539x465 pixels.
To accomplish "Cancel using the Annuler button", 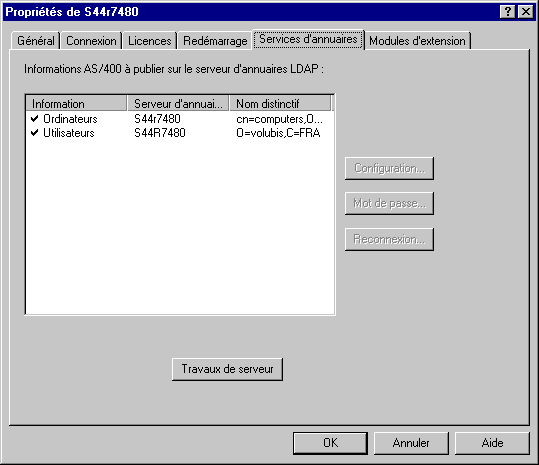I will point(411,443).
